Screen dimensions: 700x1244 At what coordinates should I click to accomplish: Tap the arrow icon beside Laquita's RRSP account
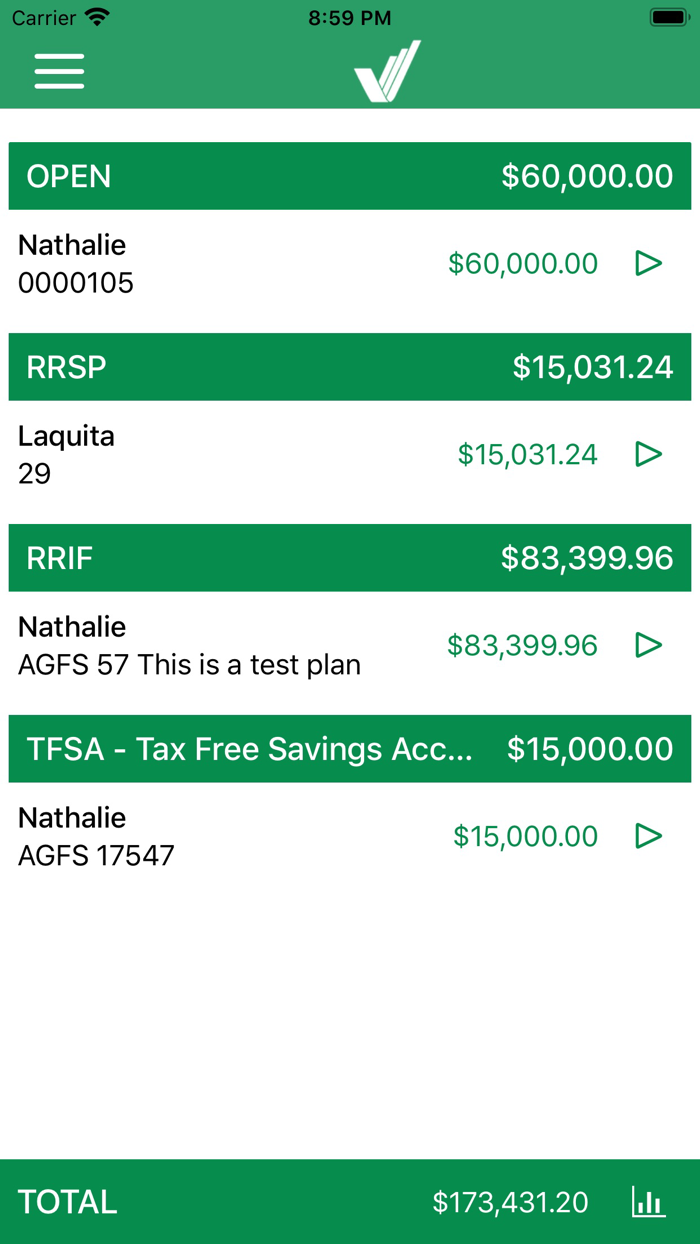649,454
